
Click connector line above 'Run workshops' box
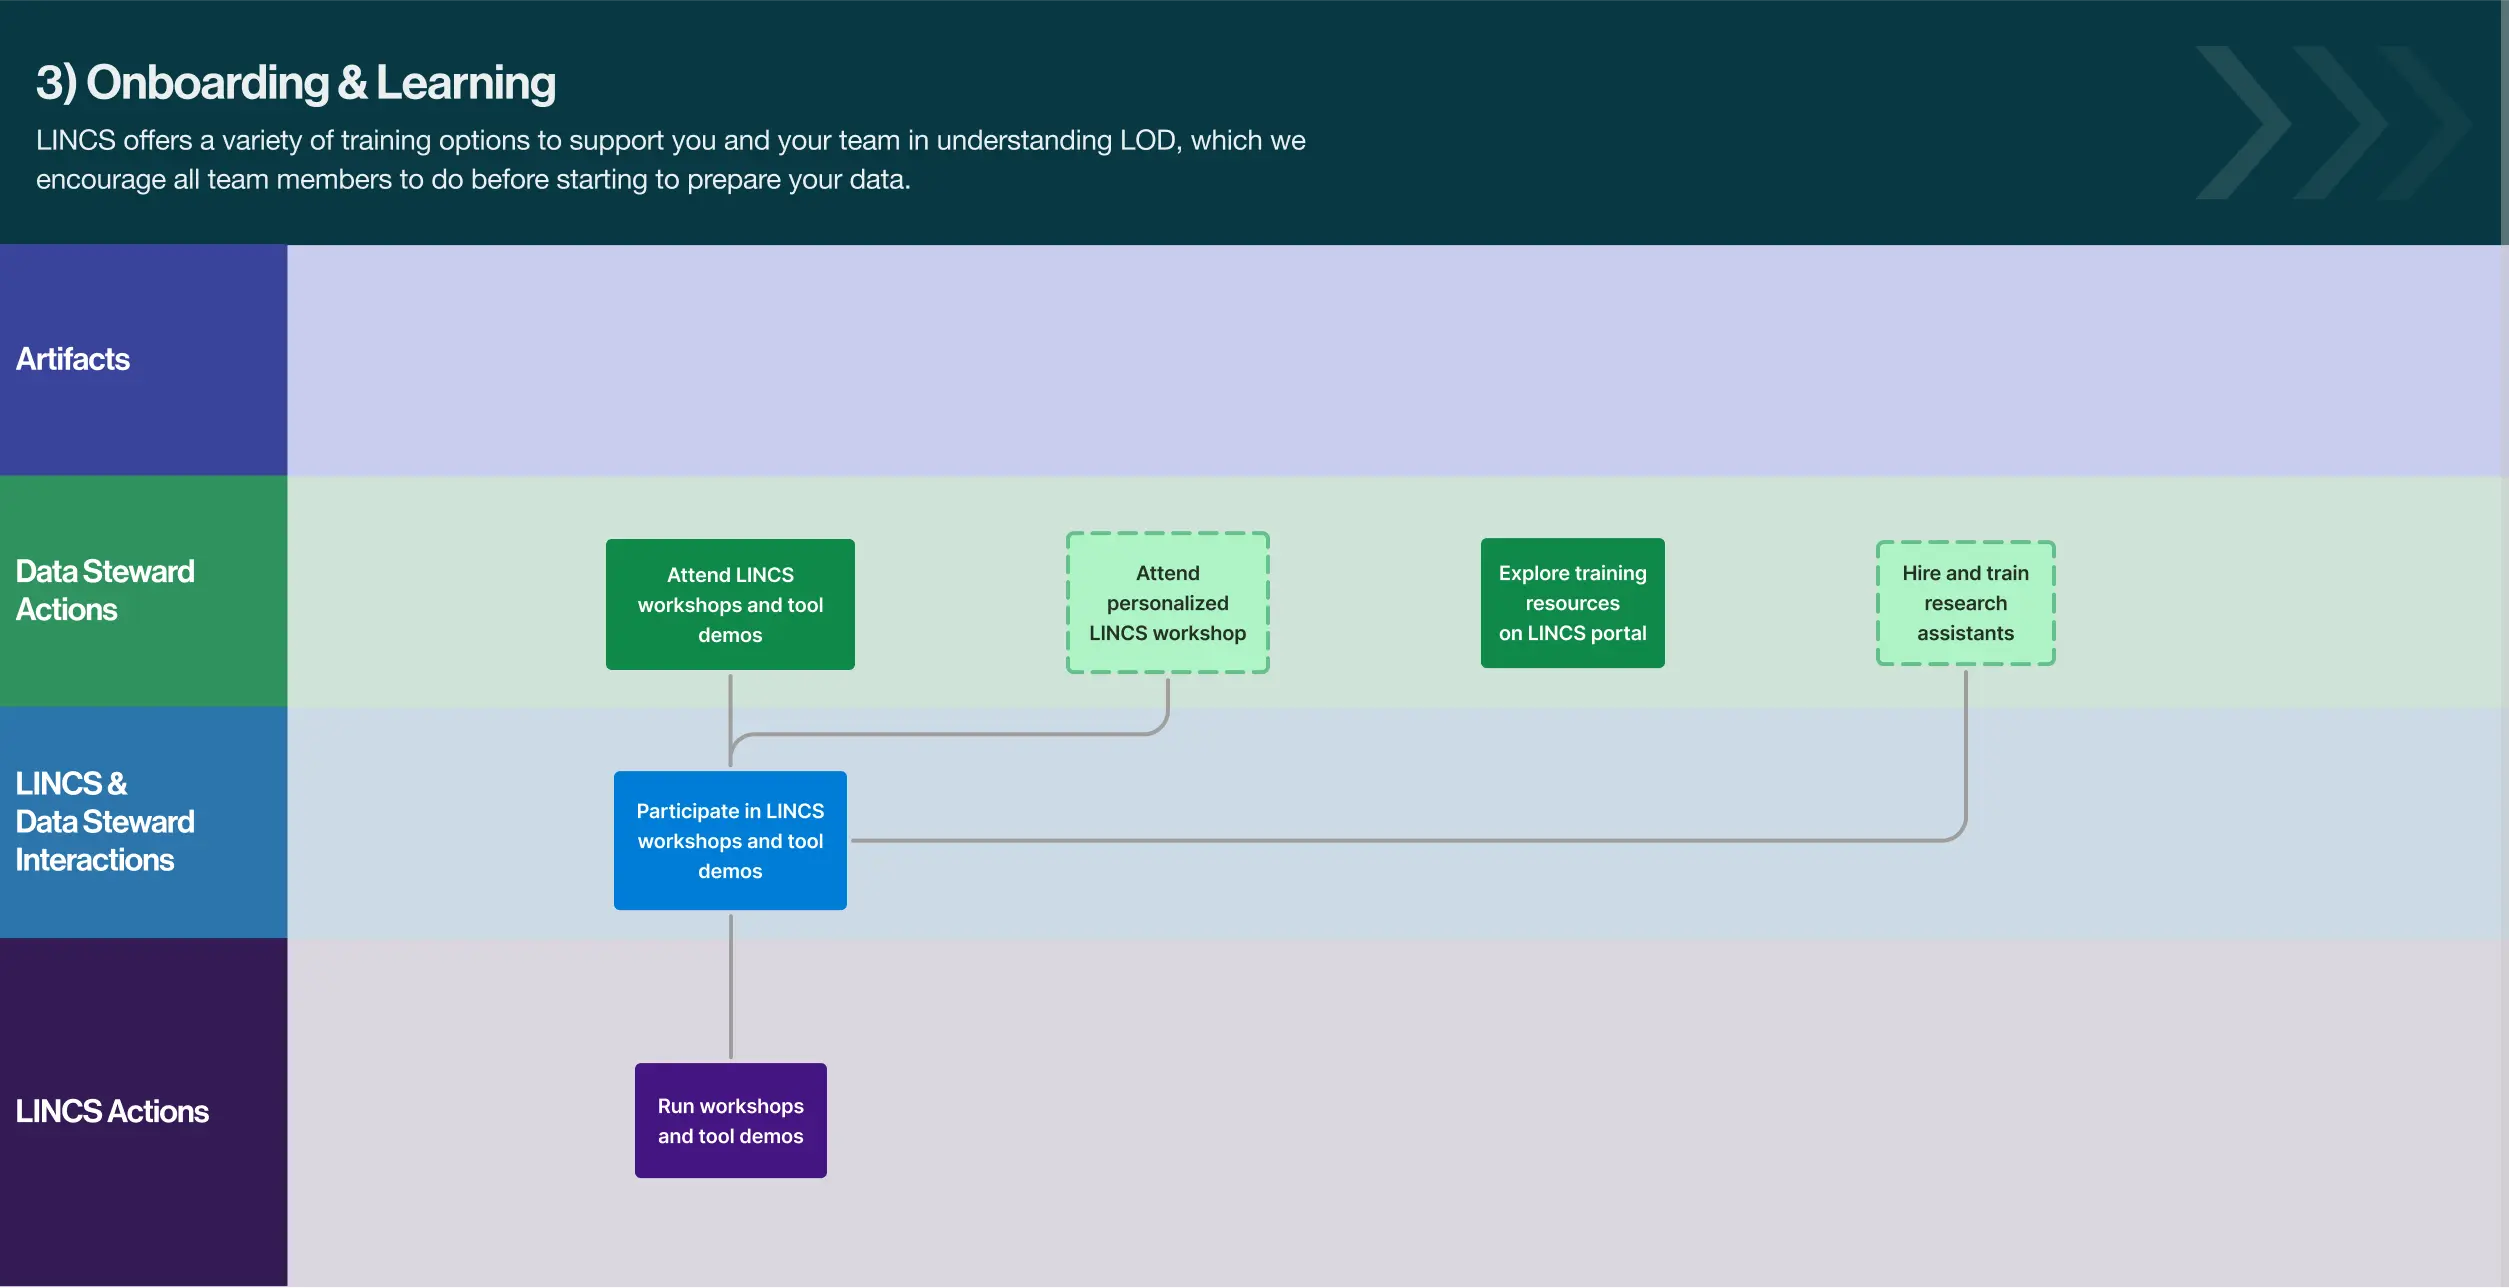731,985
